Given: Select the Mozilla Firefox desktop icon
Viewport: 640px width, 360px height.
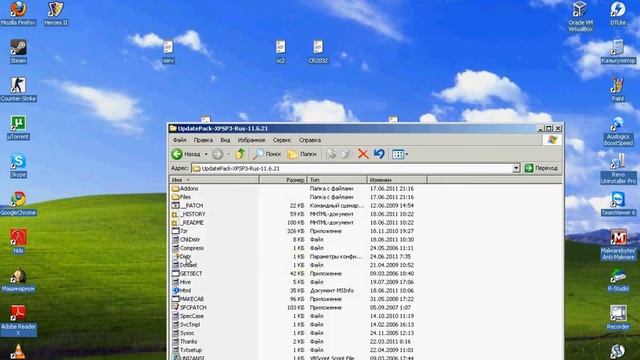Looking at the screenshot, I should pyautogui.click(x=18, y=13).
